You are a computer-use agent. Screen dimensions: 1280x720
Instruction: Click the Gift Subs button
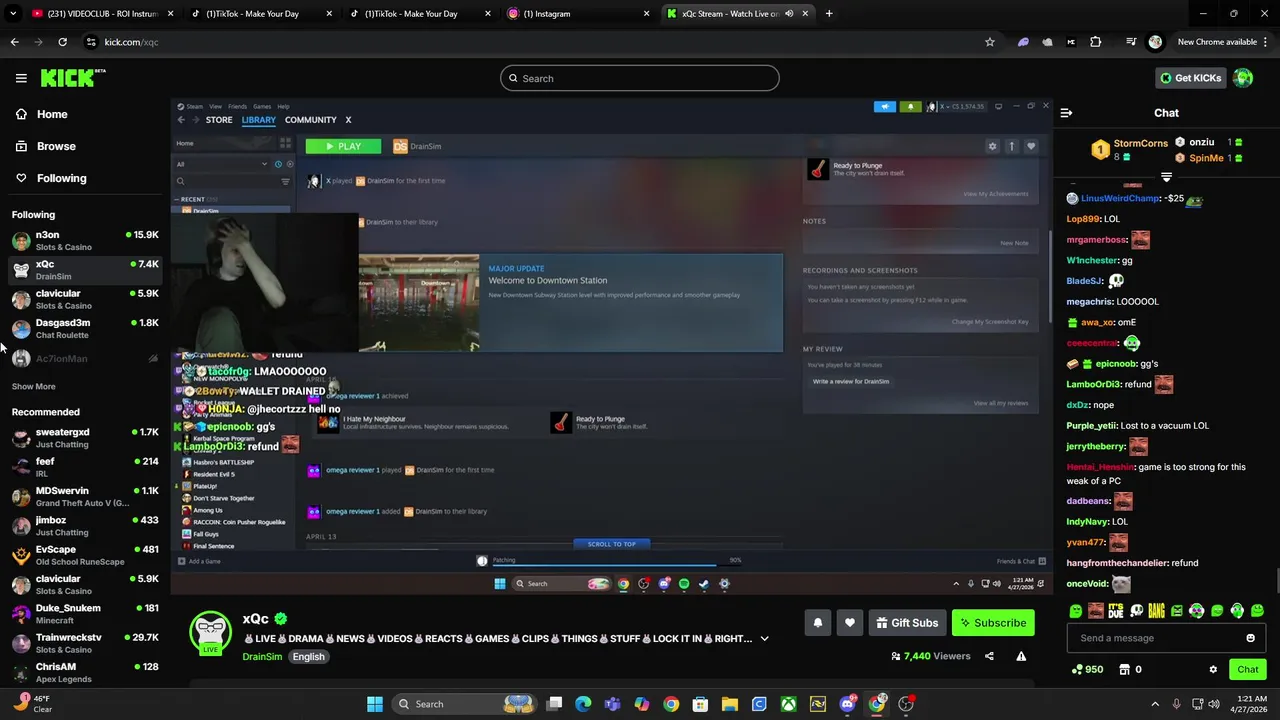click(907, 623)
